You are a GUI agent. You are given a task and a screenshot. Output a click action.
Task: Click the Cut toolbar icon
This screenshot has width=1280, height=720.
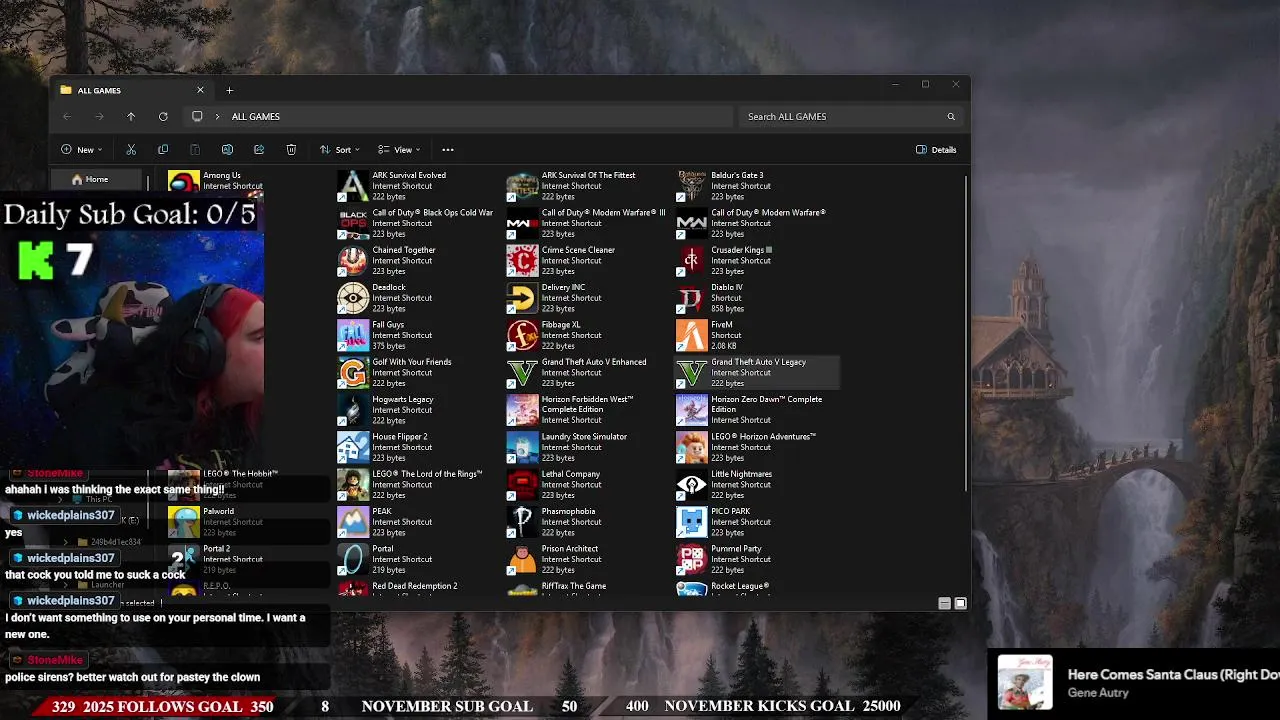click(131, 150)
